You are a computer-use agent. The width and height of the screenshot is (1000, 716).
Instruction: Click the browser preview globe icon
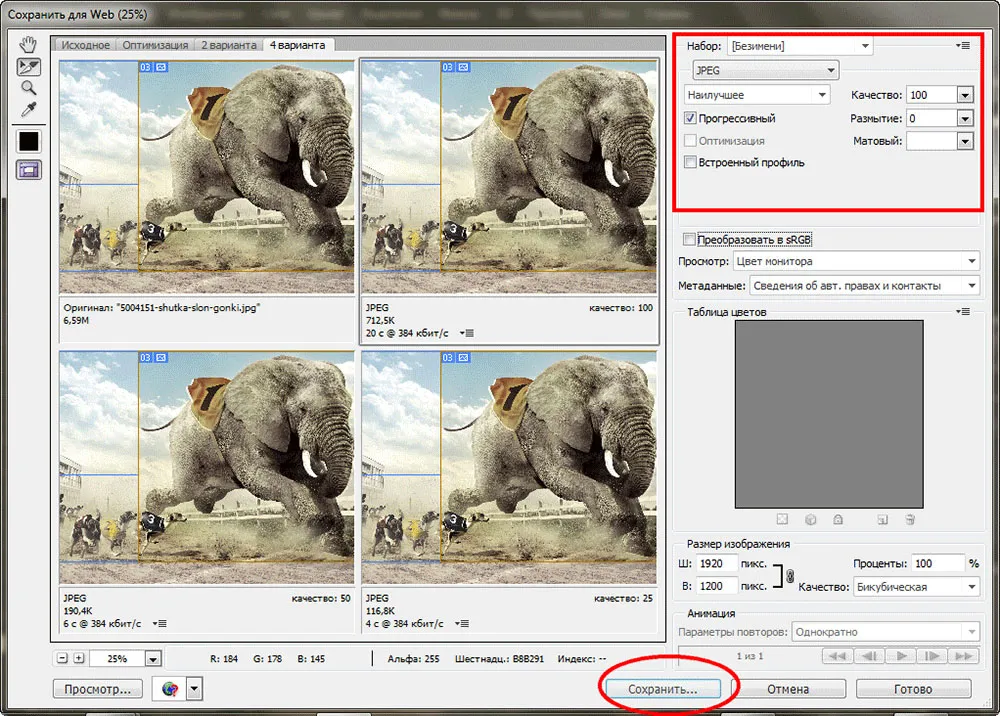(170, 689)
